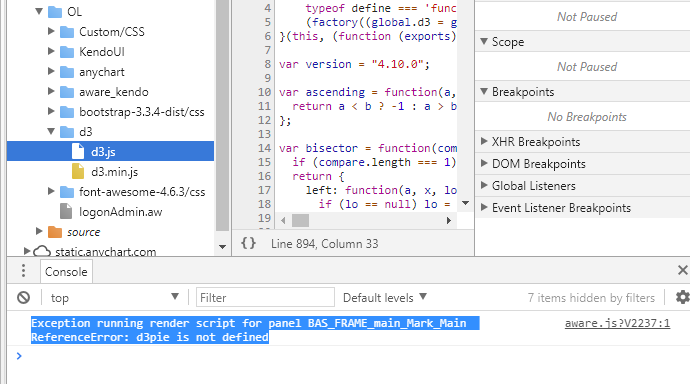Select the aware_kendo folder icon

tap(67, 92)
